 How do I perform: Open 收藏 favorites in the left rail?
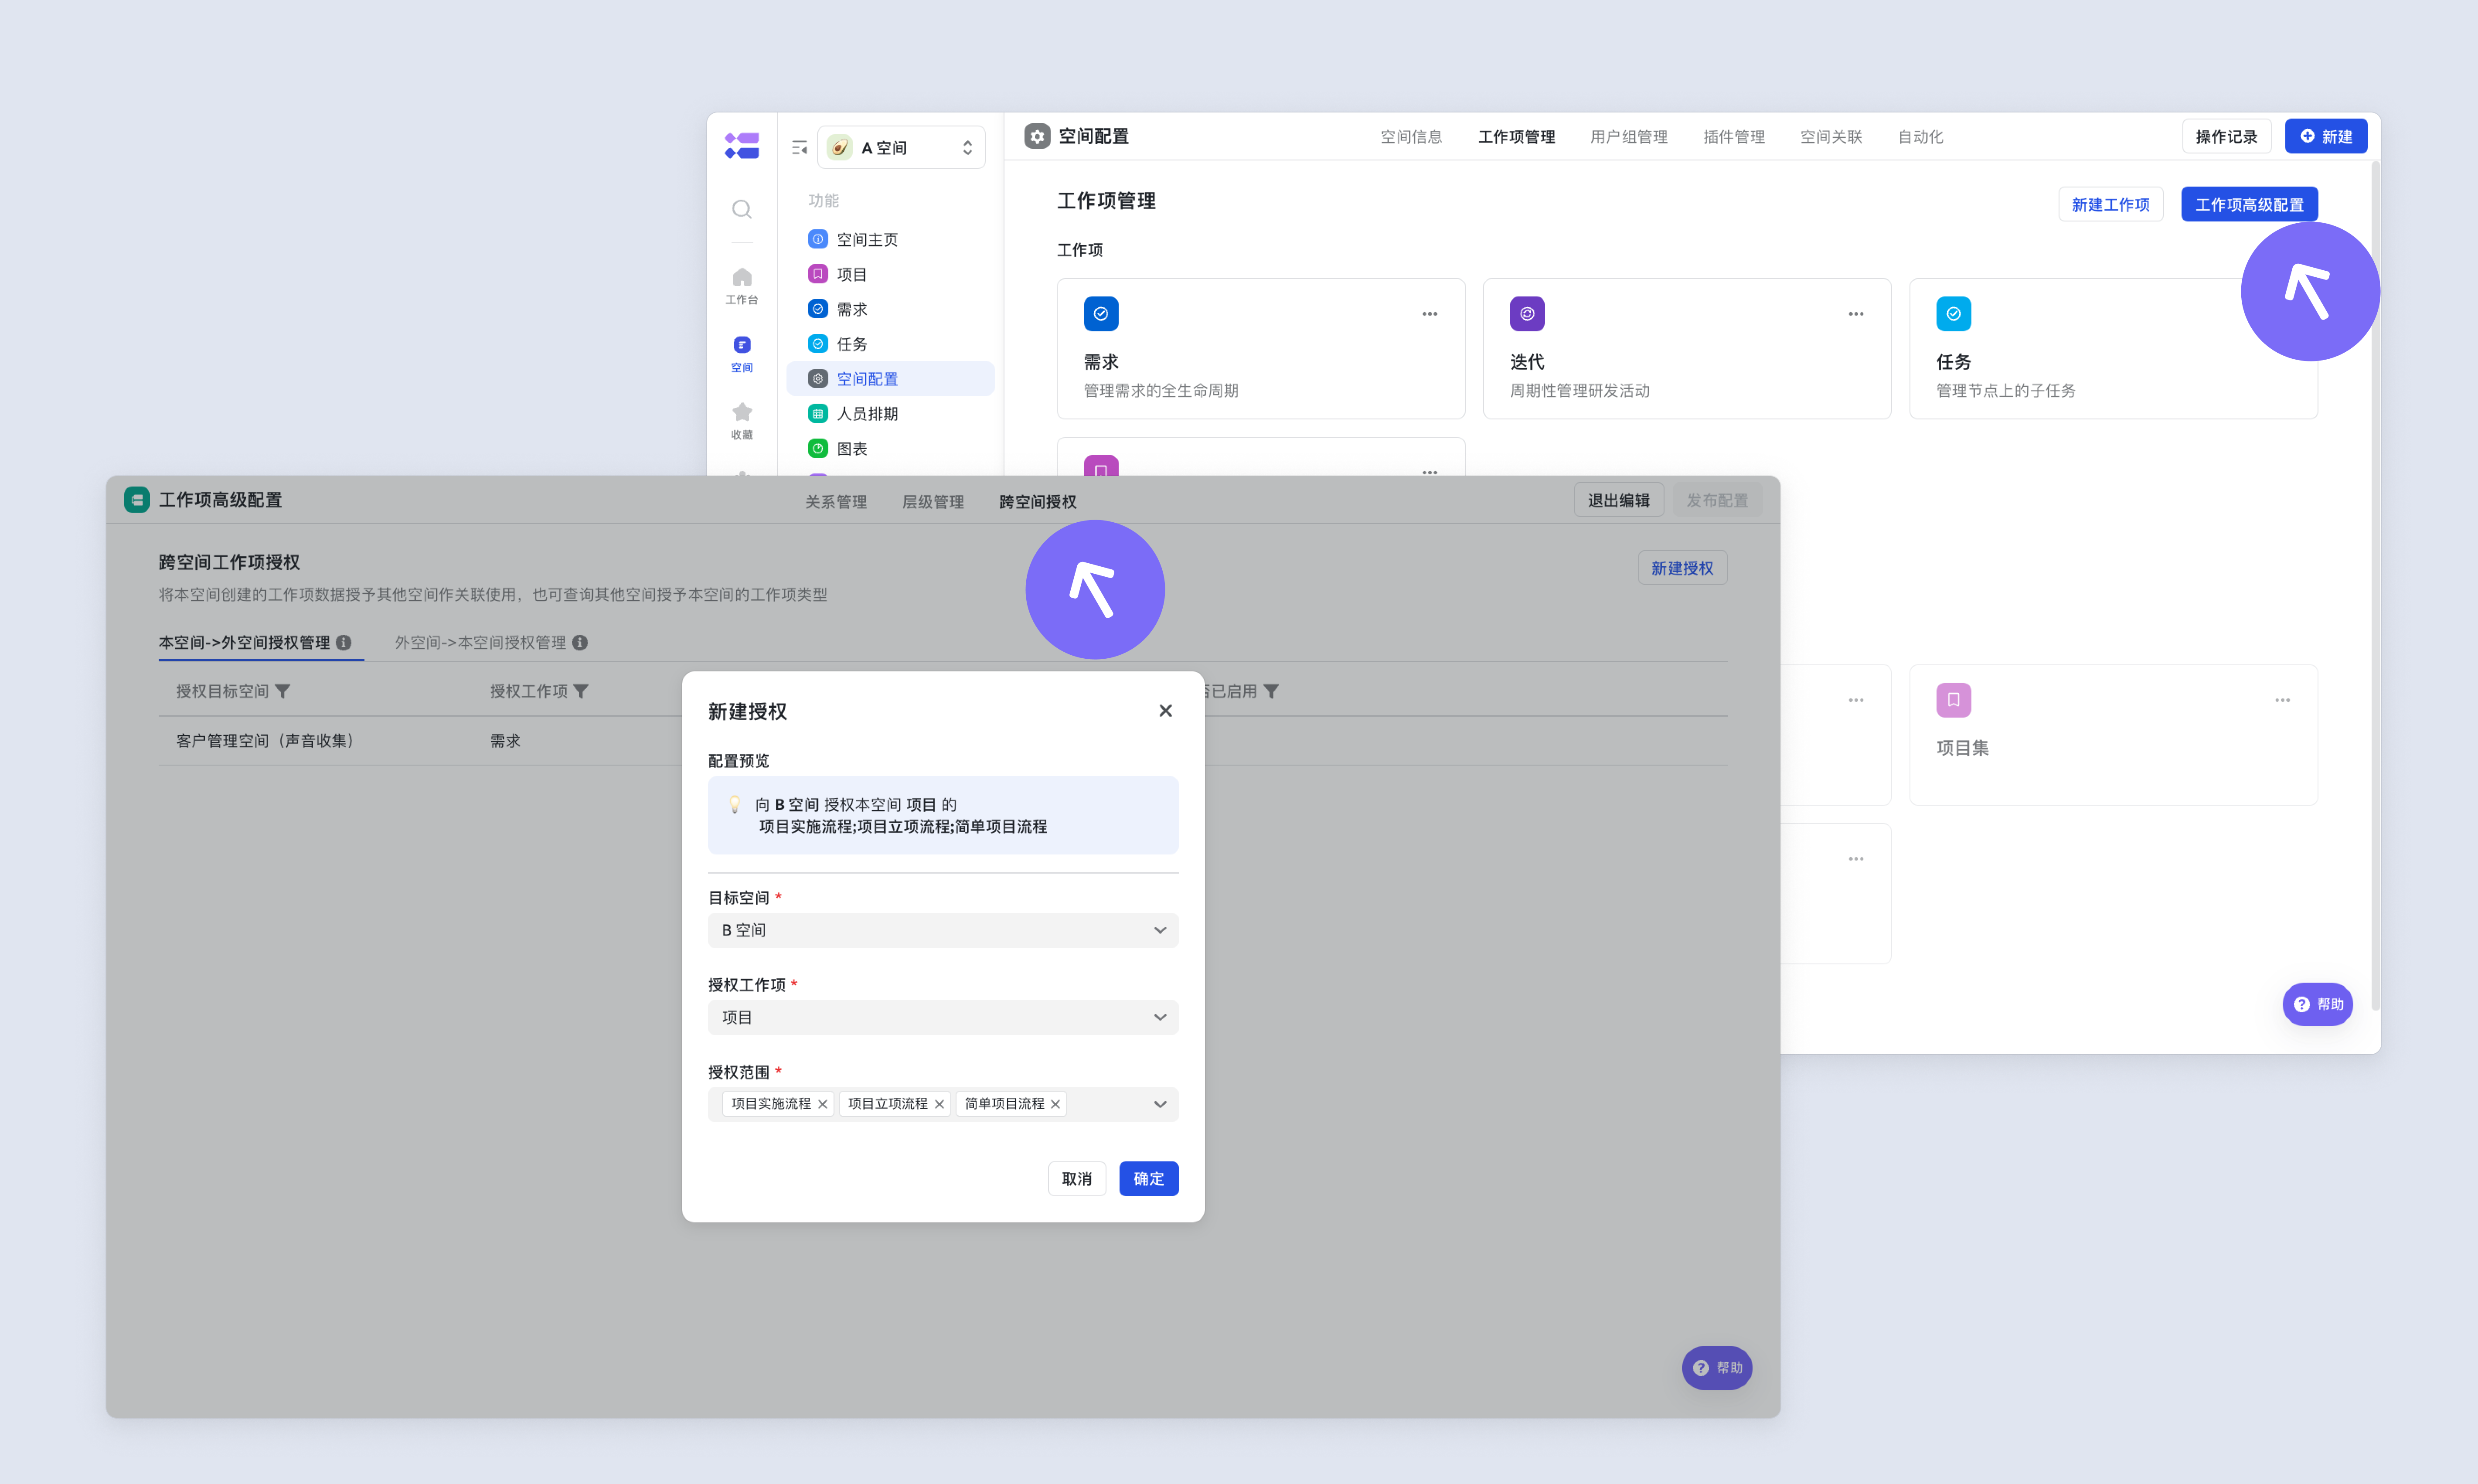pos(741,421)
